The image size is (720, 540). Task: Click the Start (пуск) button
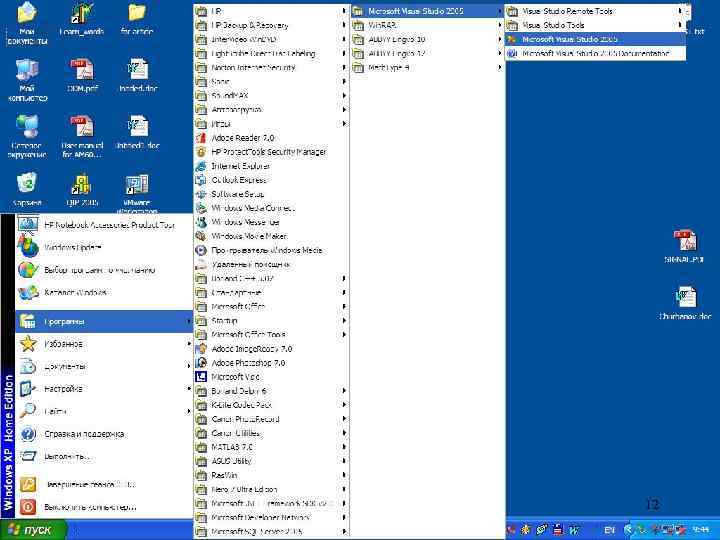click(33, 530)
